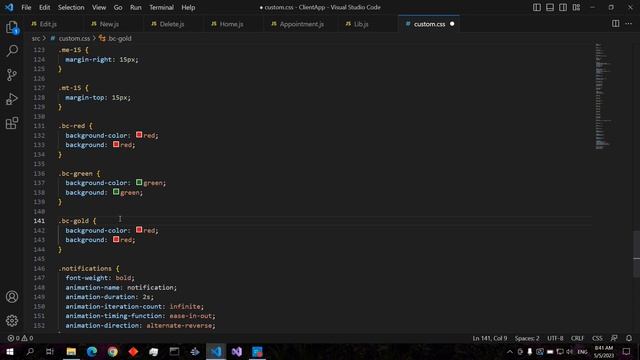This screenshot has width=640, height=360.
Task: Click the code minimap
Action: pyautogui.click(x=603, y=96)
